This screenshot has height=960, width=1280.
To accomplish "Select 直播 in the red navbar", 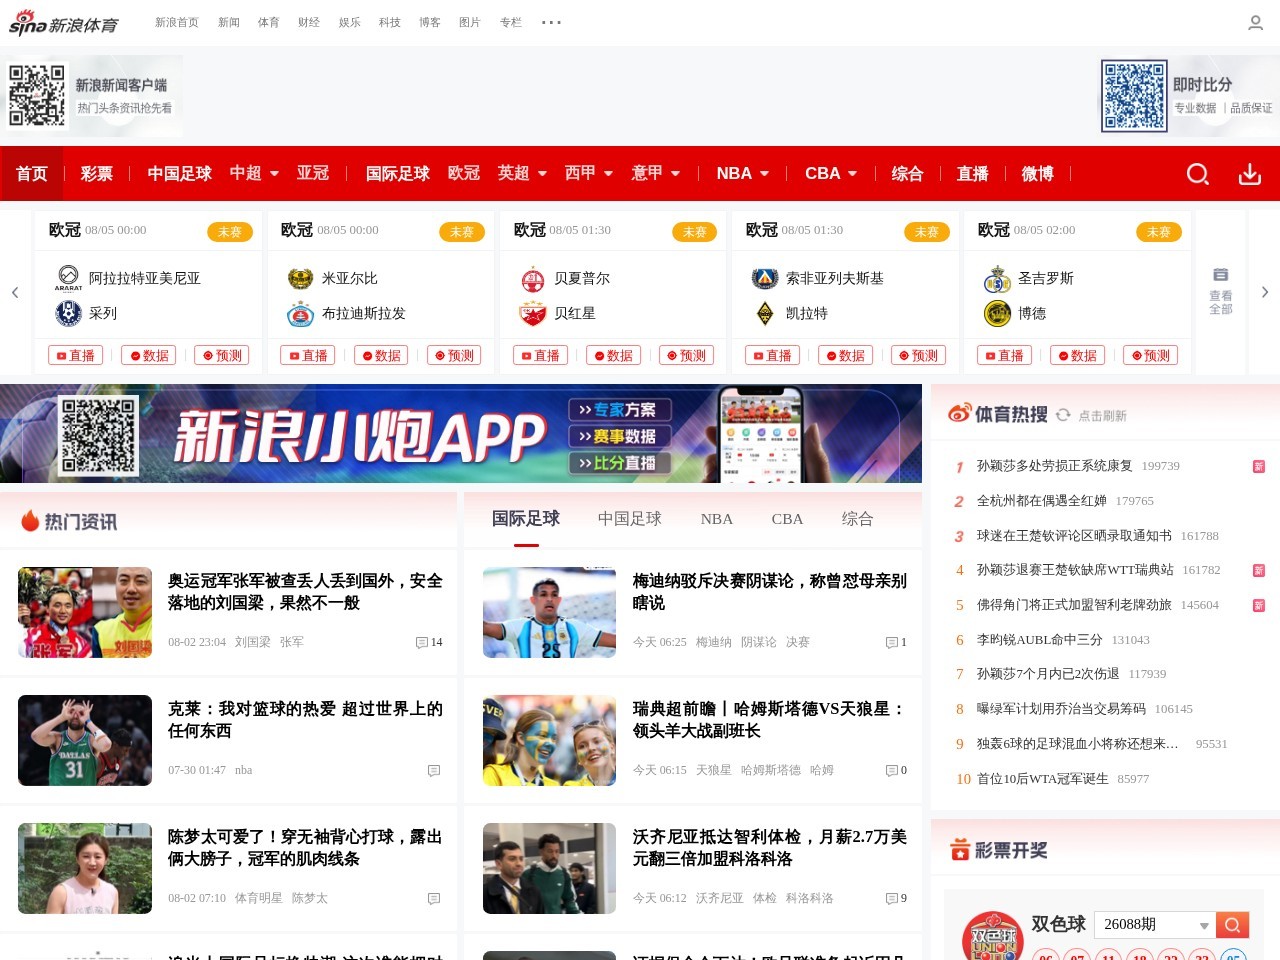I will tap(973, 174).
